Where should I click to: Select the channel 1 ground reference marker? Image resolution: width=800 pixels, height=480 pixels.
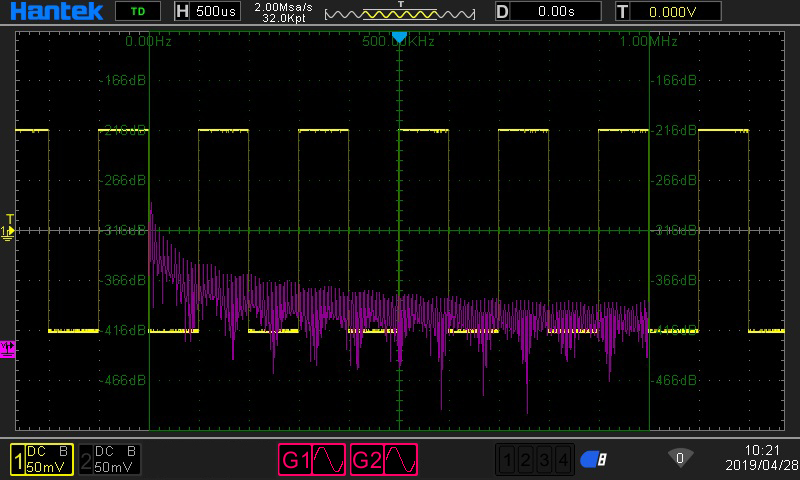click(7, 233)
